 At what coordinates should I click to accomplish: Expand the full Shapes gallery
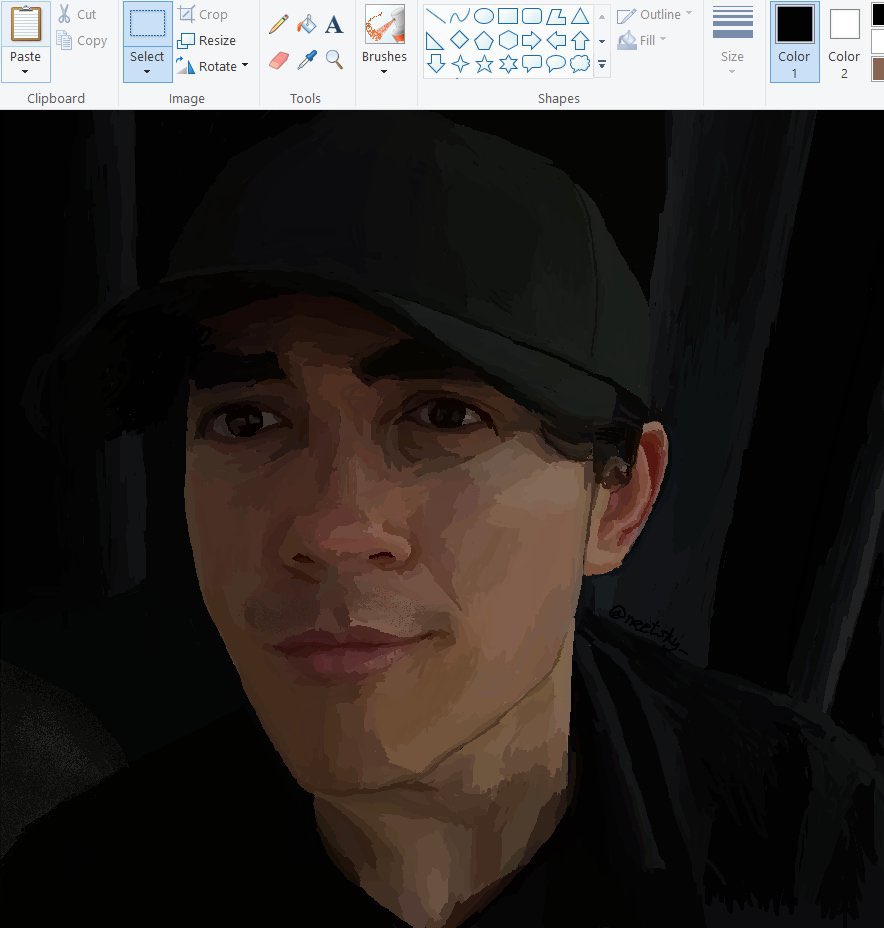point(602,64)
